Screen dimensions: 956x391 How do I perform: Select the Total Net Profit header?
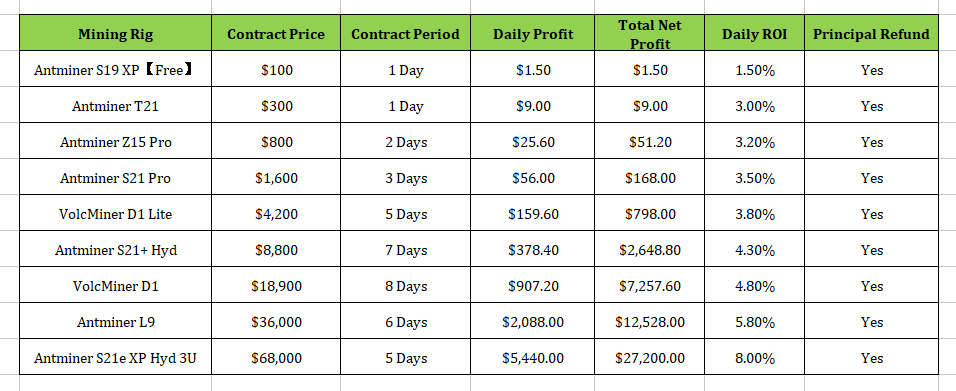click(x=649, y=33)
